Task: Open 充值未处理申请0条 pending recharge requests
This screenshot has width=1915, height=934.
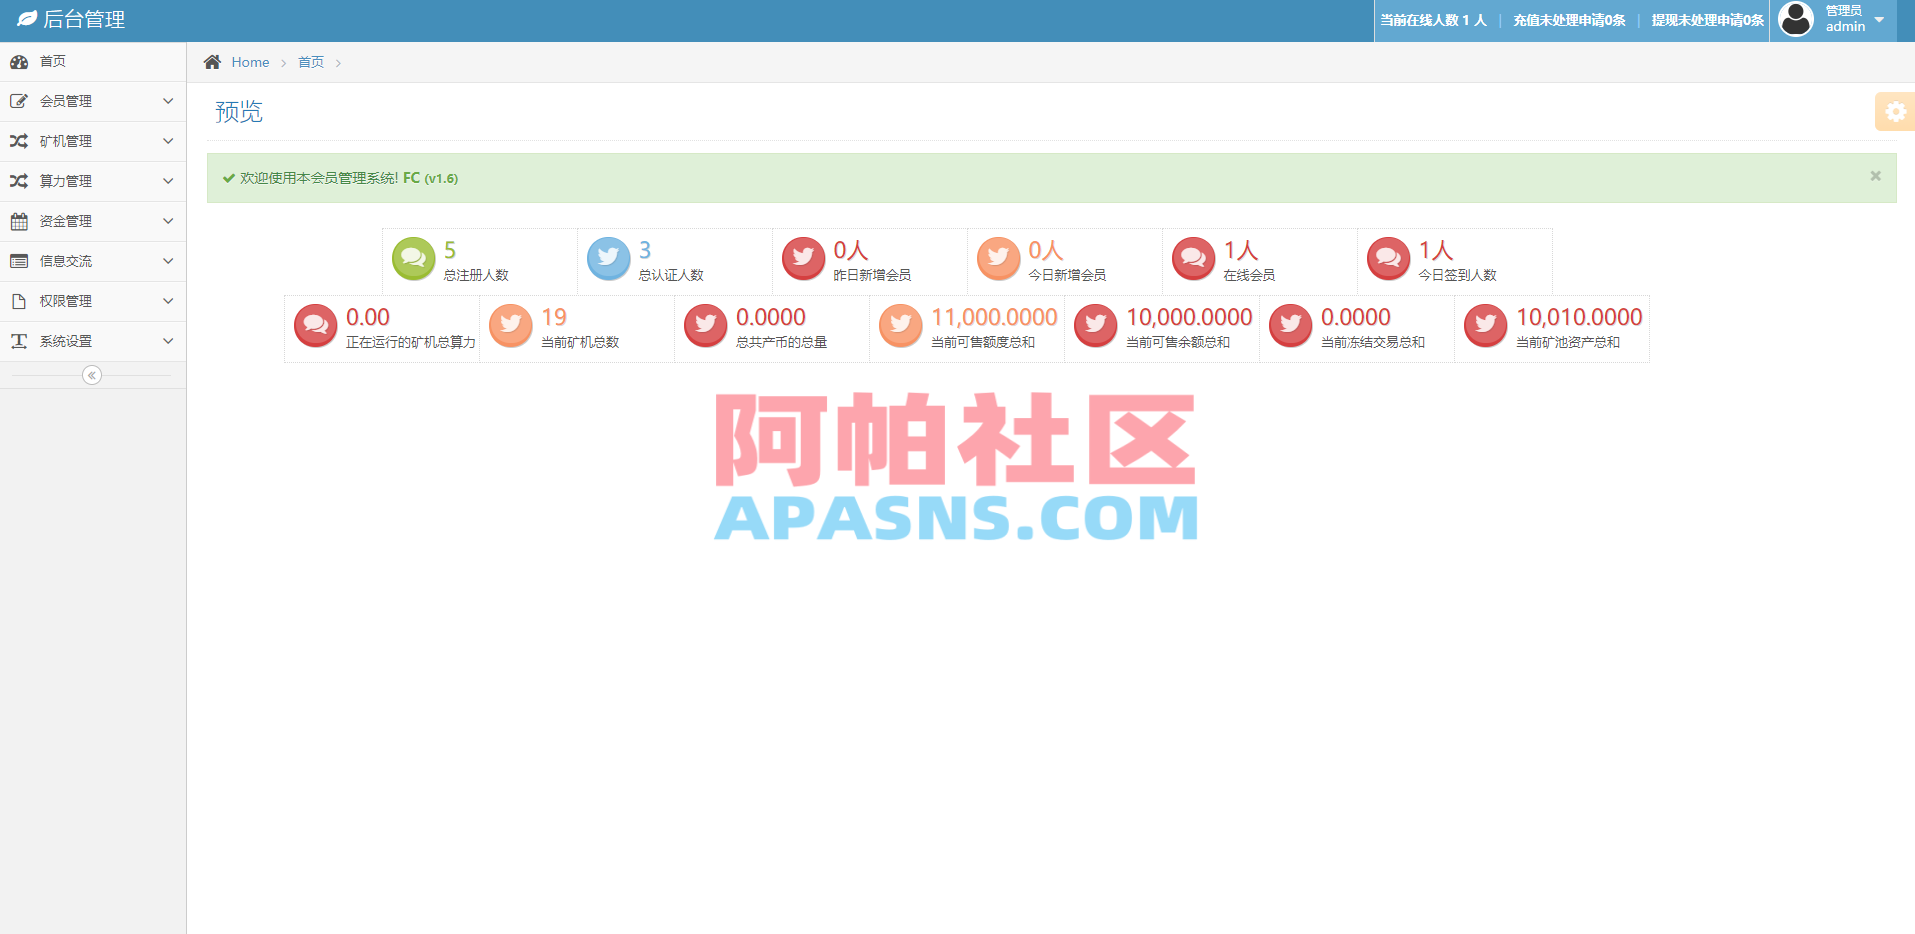Action: tap(1568, 20)
